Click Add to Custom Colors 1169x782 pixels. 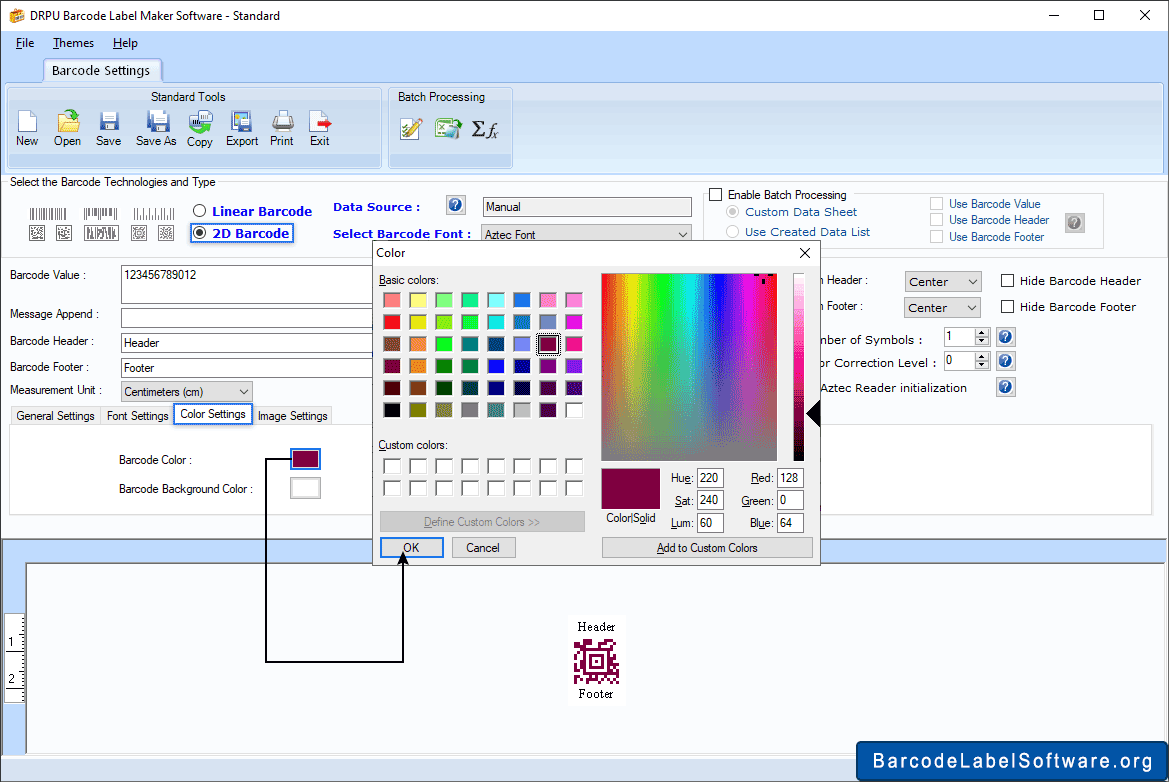[707, 548]
